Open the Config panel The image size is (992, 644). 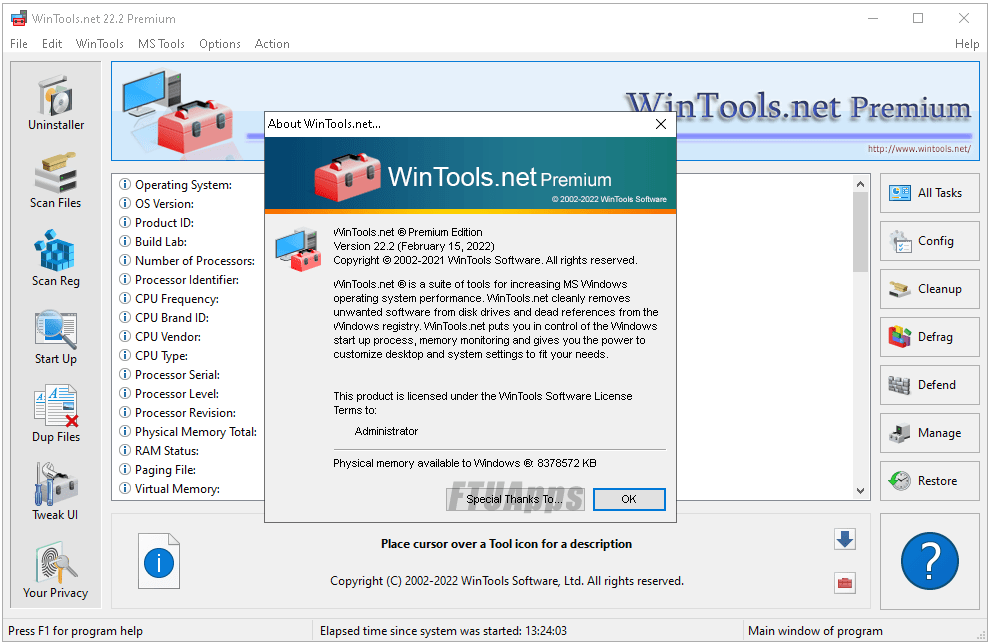tap(929, 241)
